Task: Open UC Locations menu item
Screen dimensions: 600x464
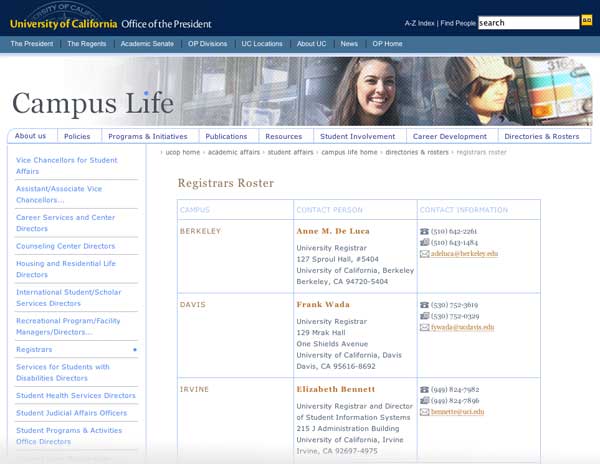Action: point(262,44)
